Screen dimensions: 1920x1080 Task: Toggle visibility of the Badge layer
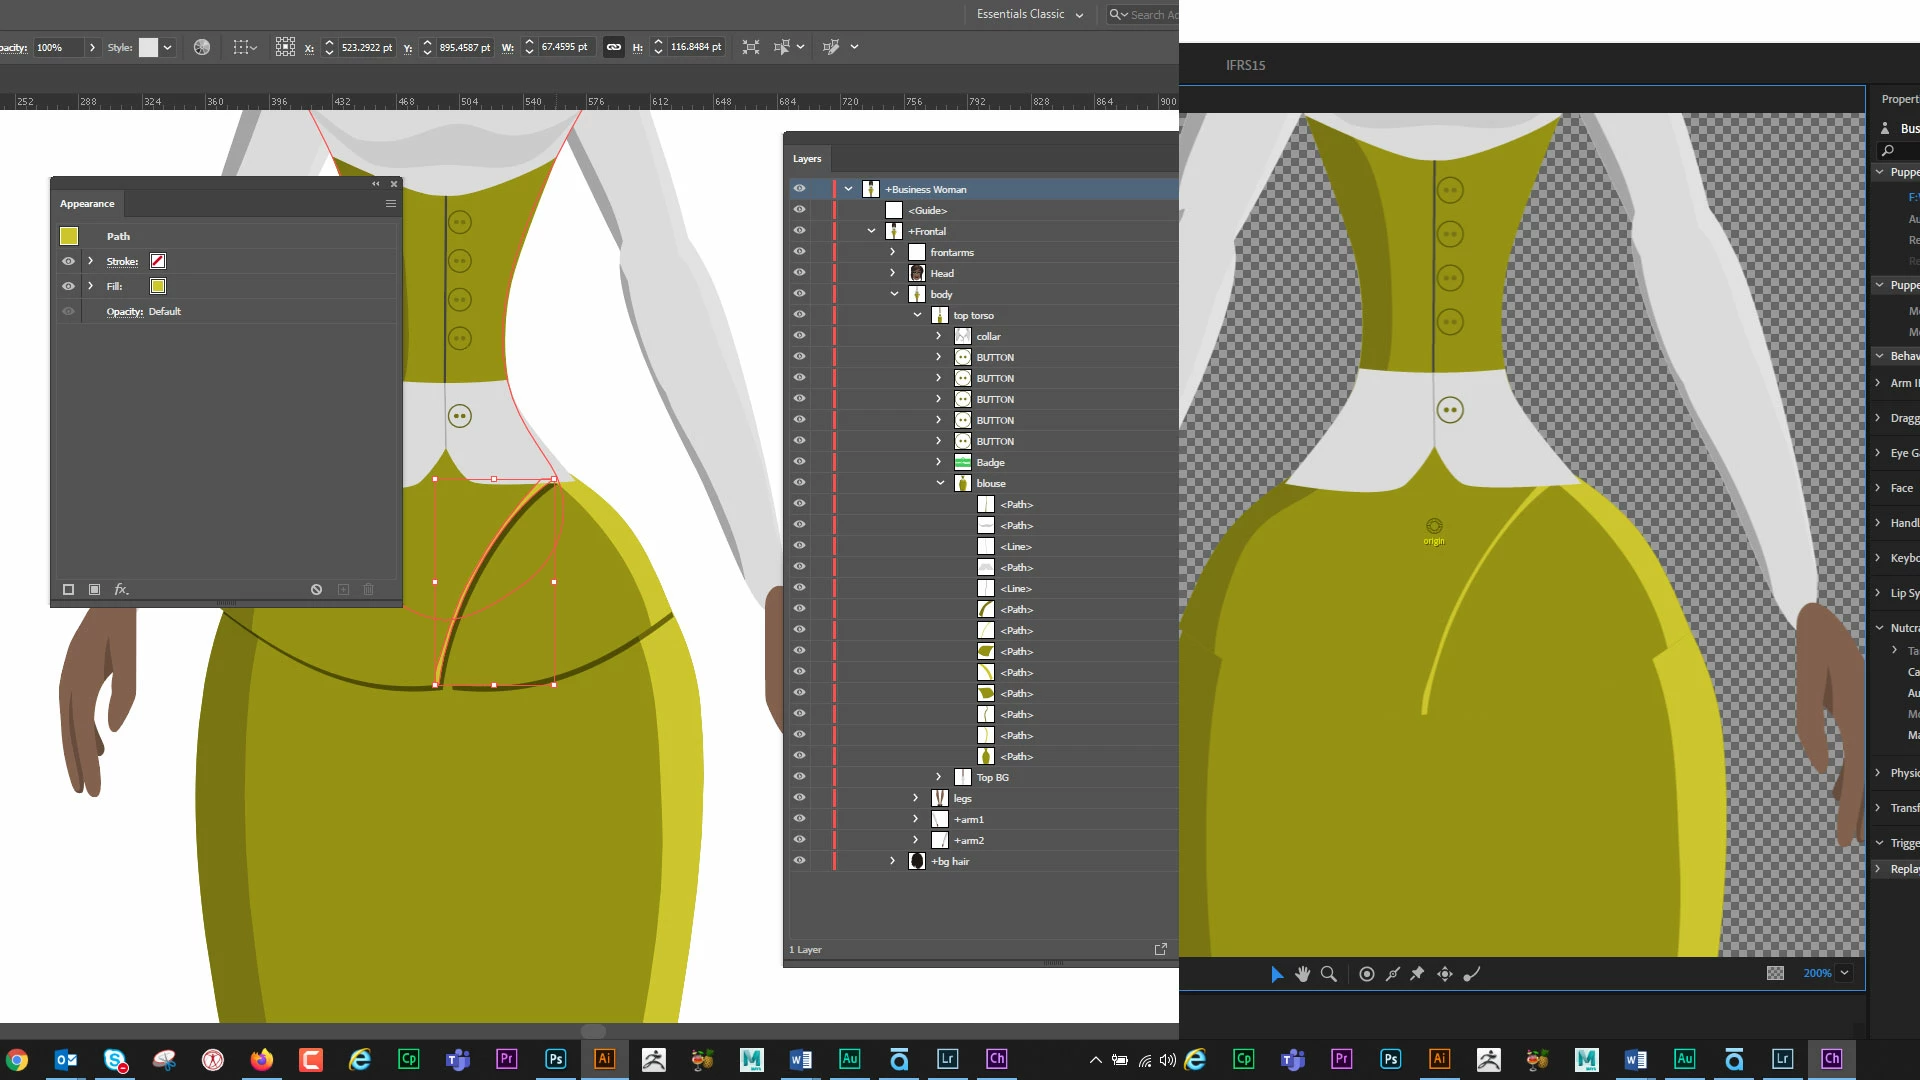point(799,462)
